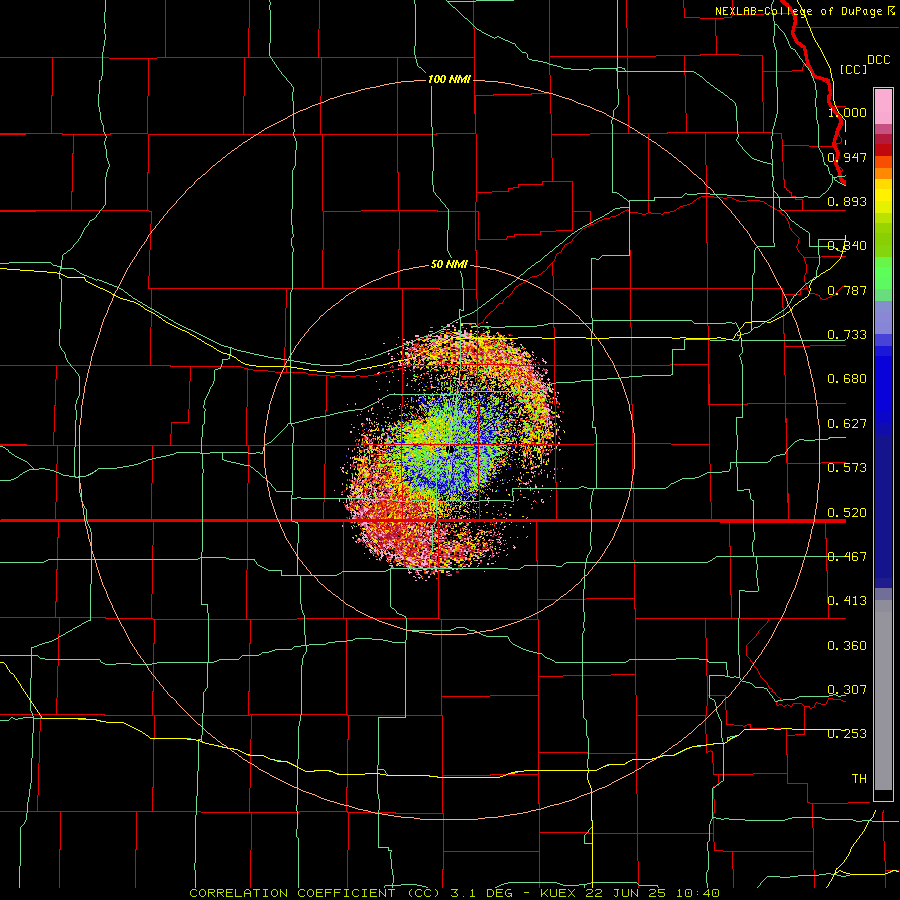This screenshot has width=900, height=900.
Task: Click the DCC label above the legend
Action: pyautogui.click(x=878, y=60)
